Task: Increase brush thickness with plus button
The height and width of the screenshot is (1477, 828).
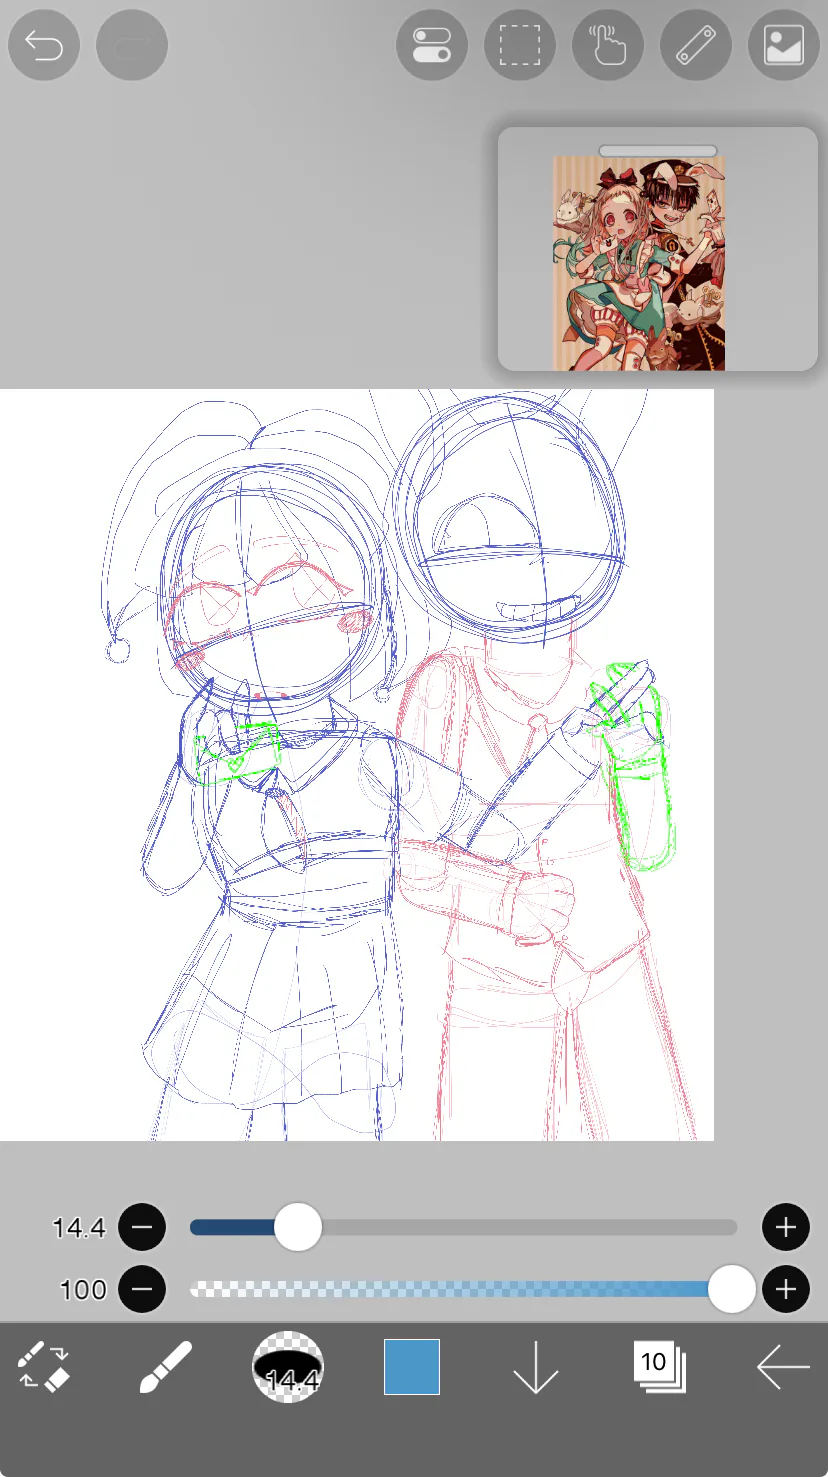Action: pyautogui.click(x=786, y=1227)
